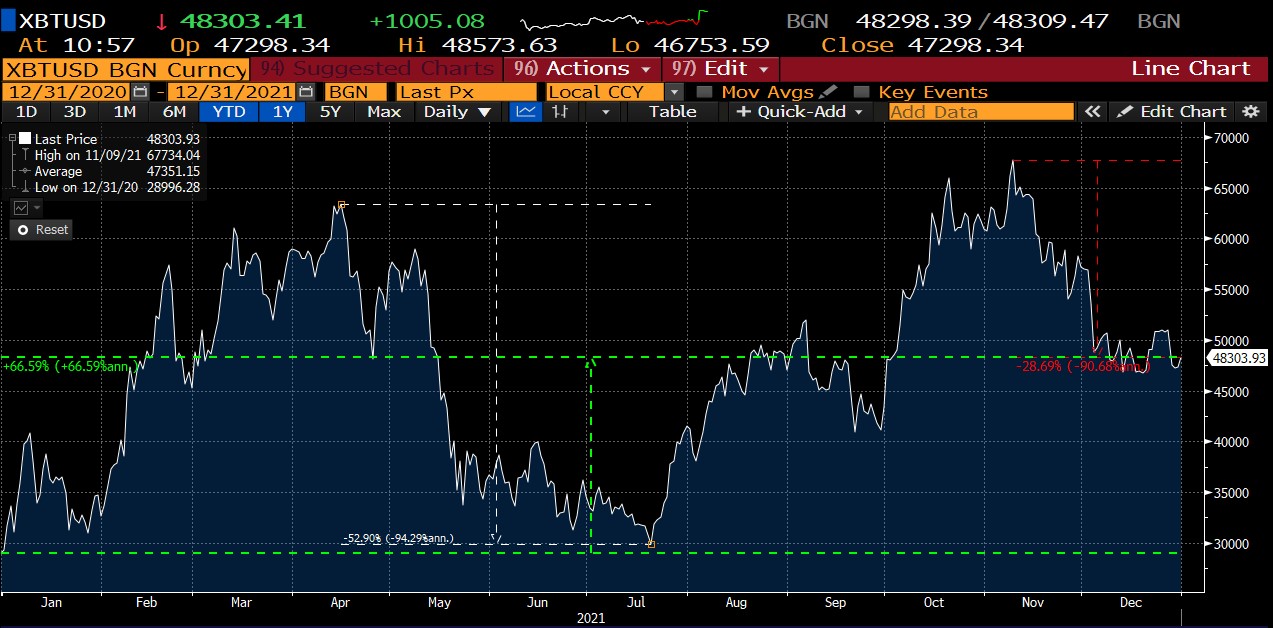
Task: Toggle the Last Price series white square
Action: 25,139
